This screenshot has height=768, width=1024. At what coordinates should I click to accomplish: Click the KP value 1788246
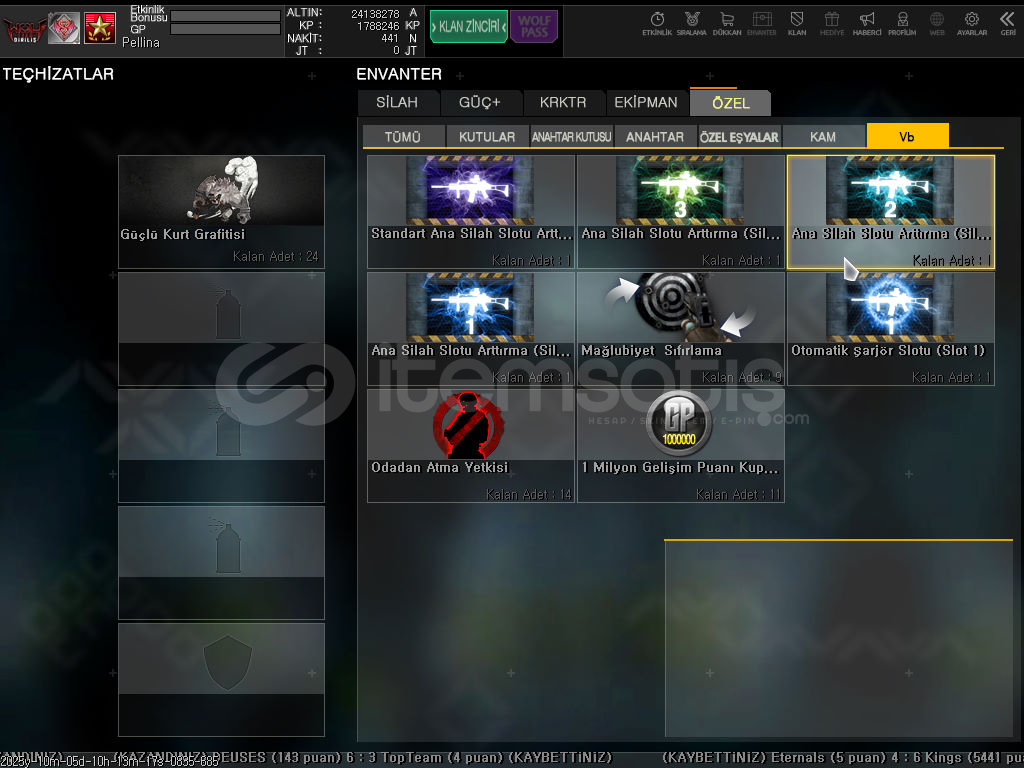(x=378, y=26)
